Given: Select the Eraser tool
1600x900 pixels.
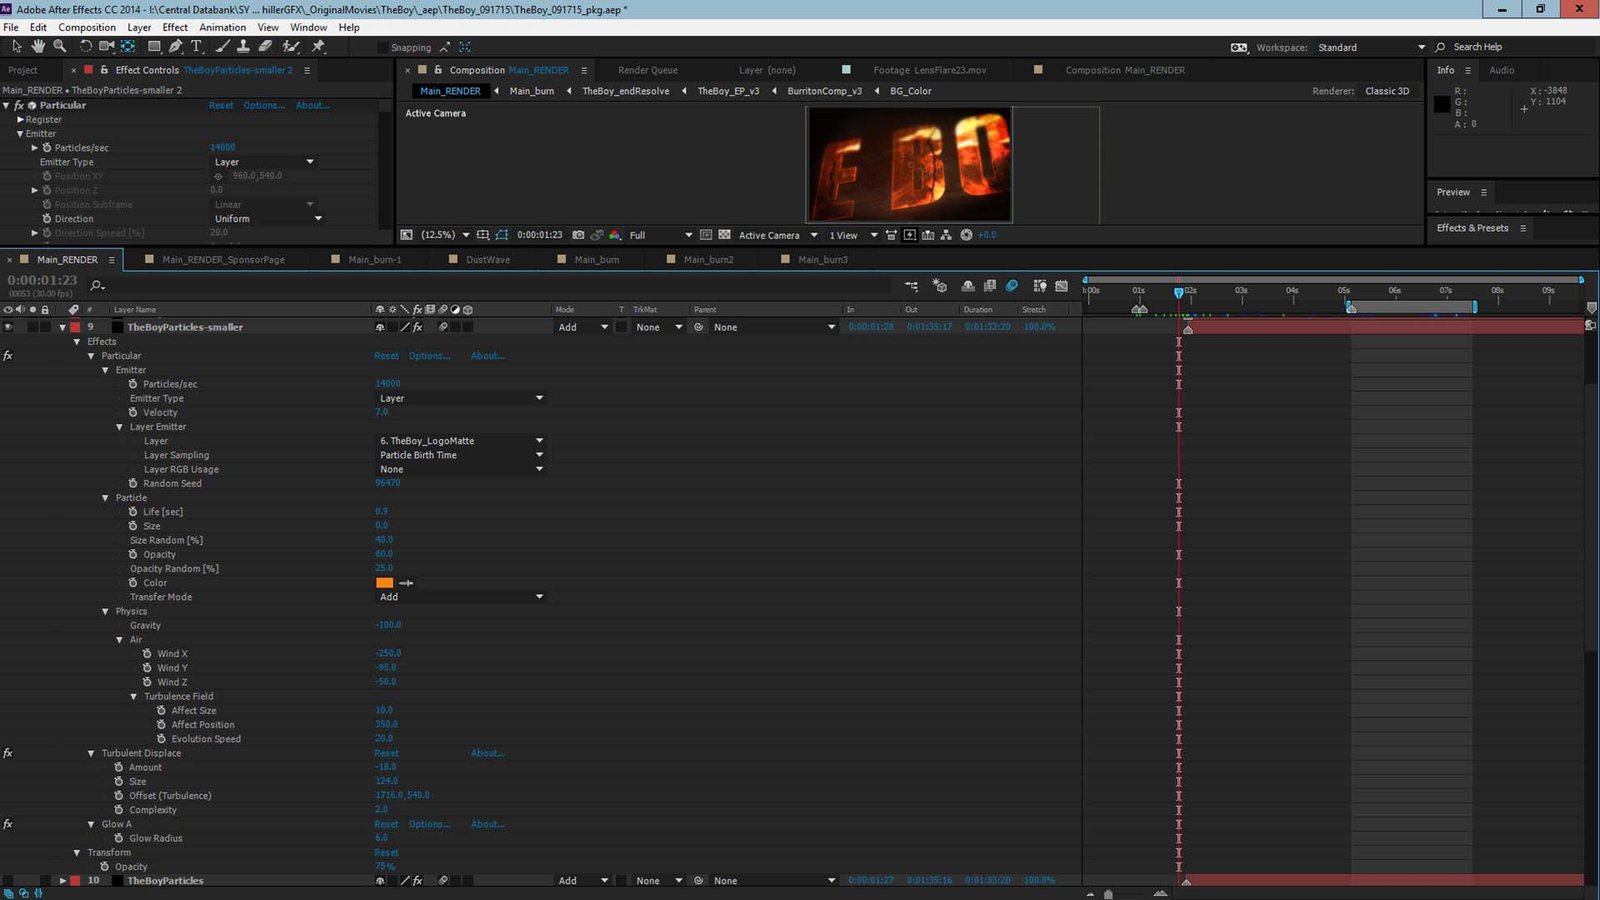Looking at the screenshot, I should (265, 47).
